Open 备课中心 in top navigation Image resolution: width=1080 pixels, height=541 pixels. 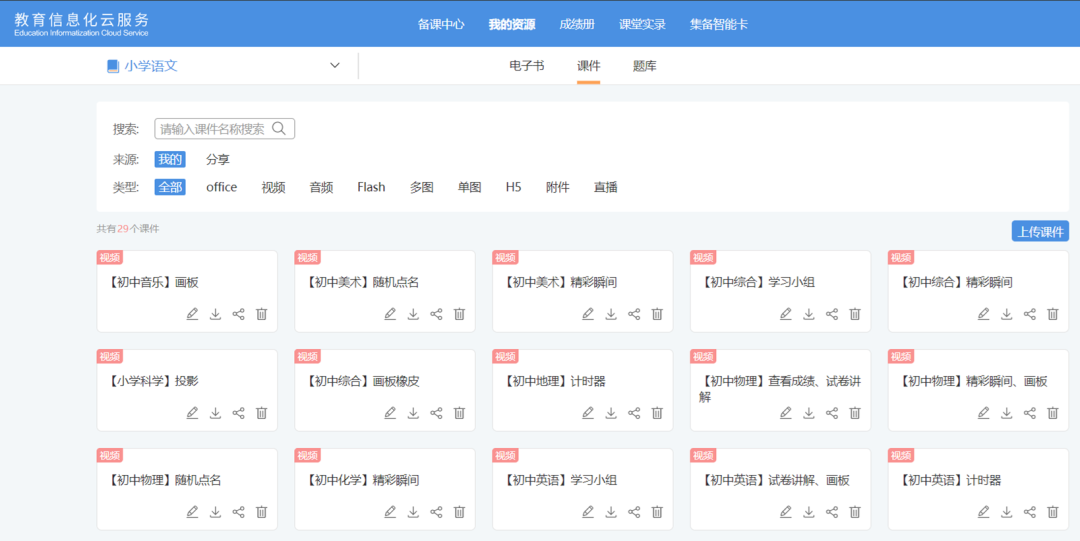click(441, 24)
